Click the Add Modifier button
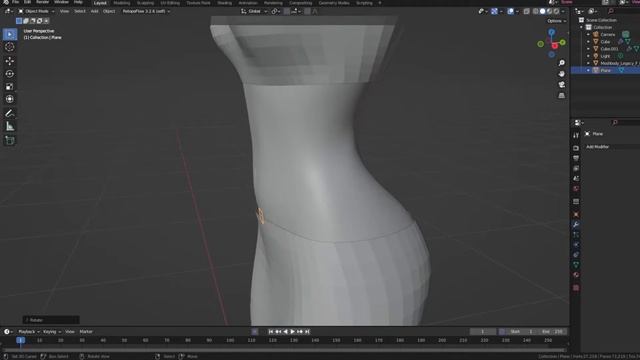This screenshot has height=360, width=640. click(x=612, y=147)
